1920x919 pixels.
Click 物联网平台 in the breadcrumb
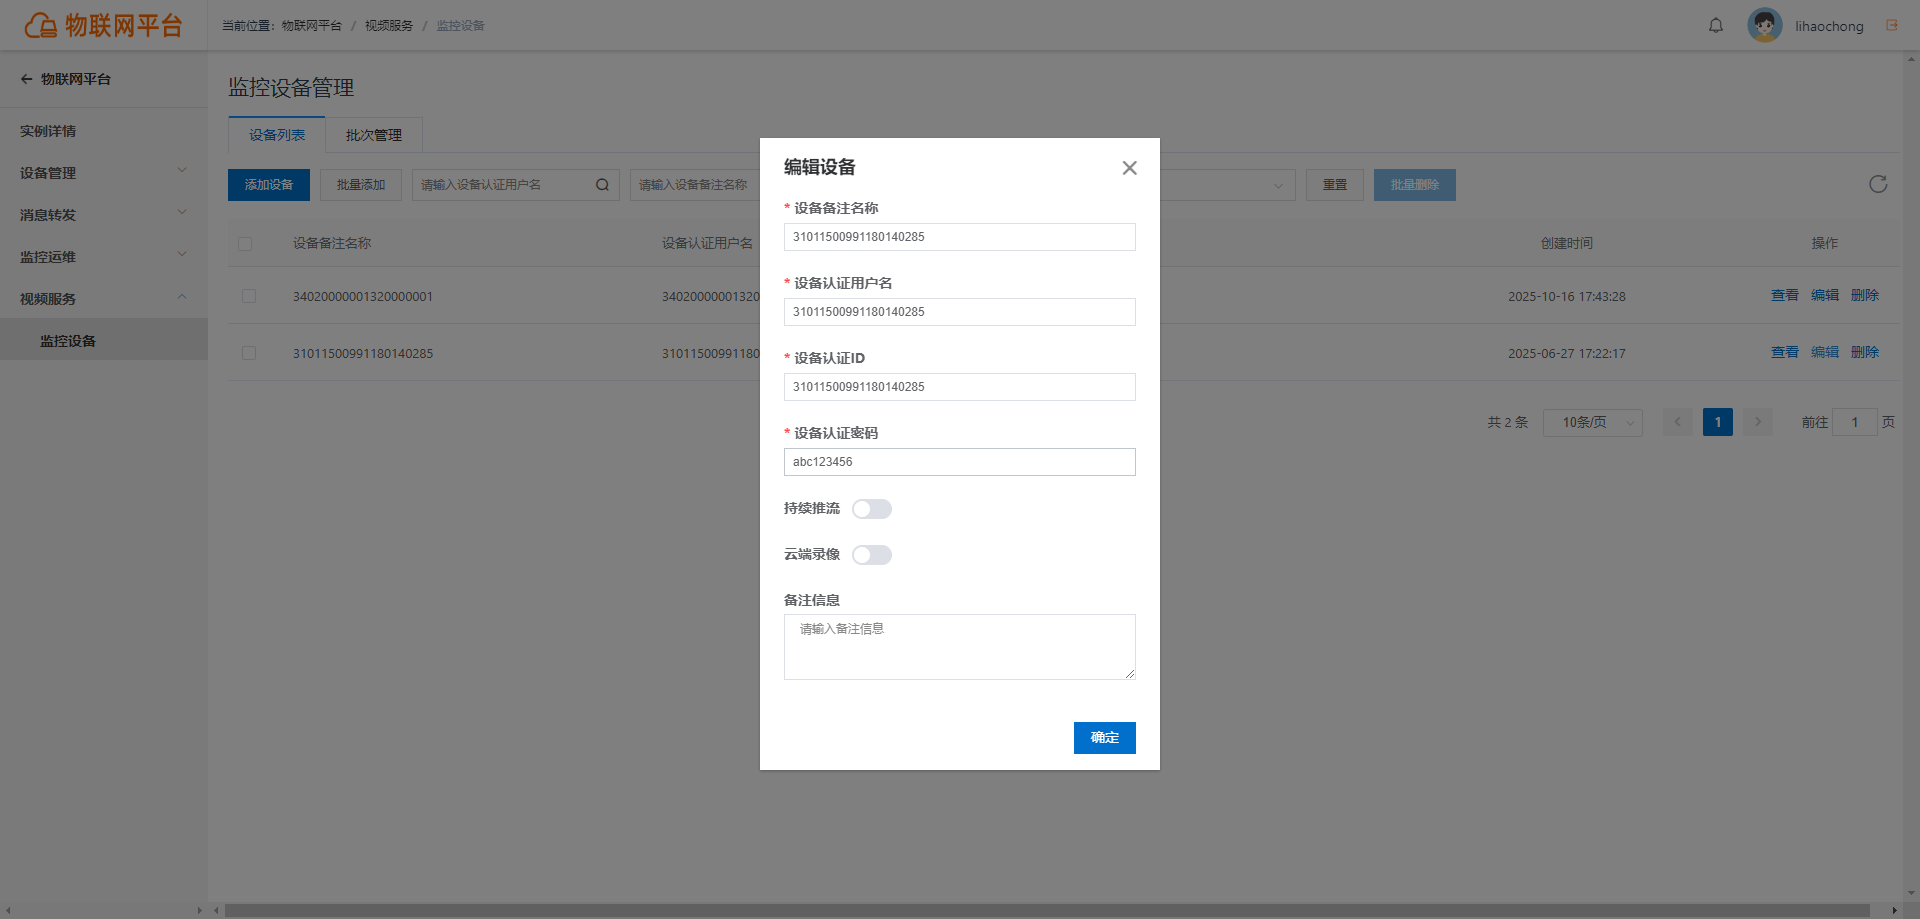point(311,26)
